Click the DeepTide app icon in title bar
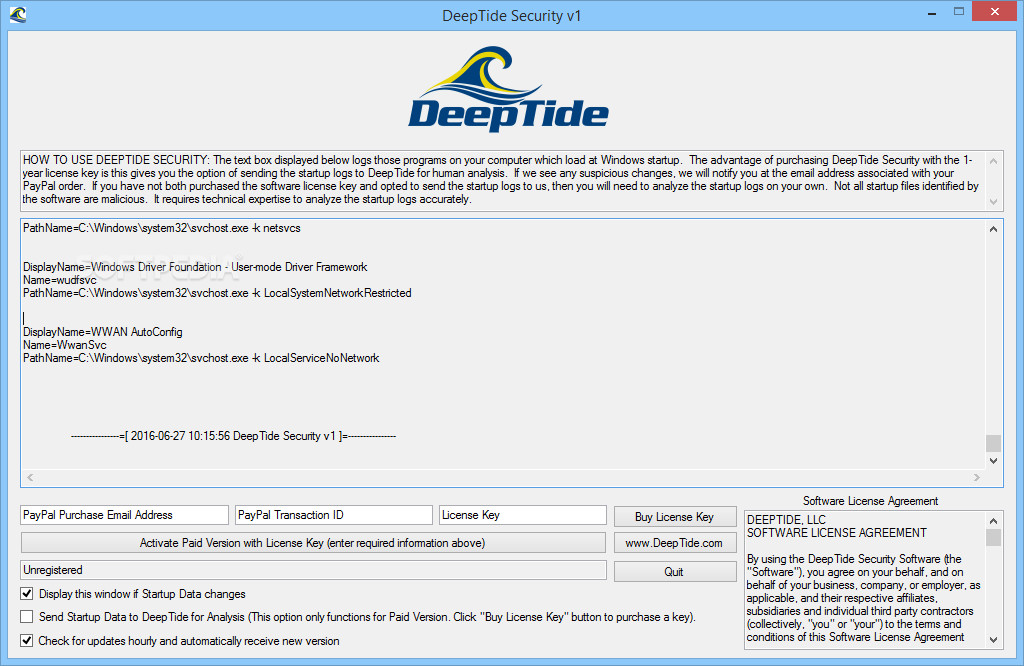 pos(18,14)
